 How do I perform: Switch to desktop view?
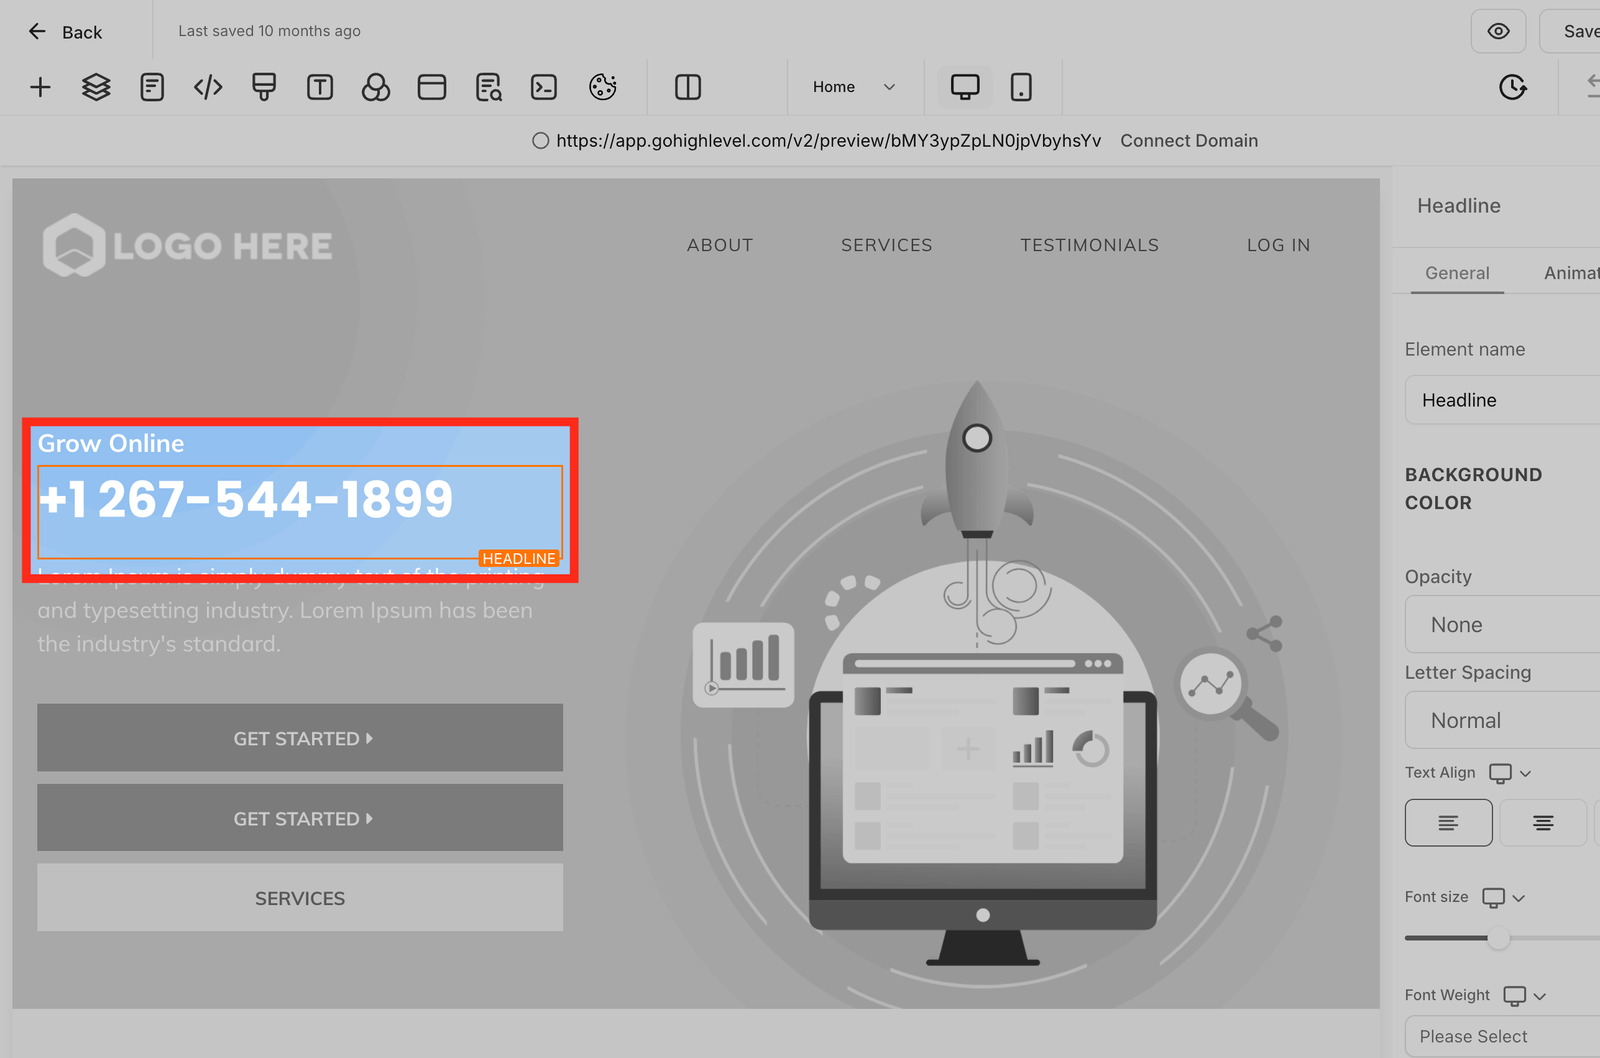click(x=965, y=88)
